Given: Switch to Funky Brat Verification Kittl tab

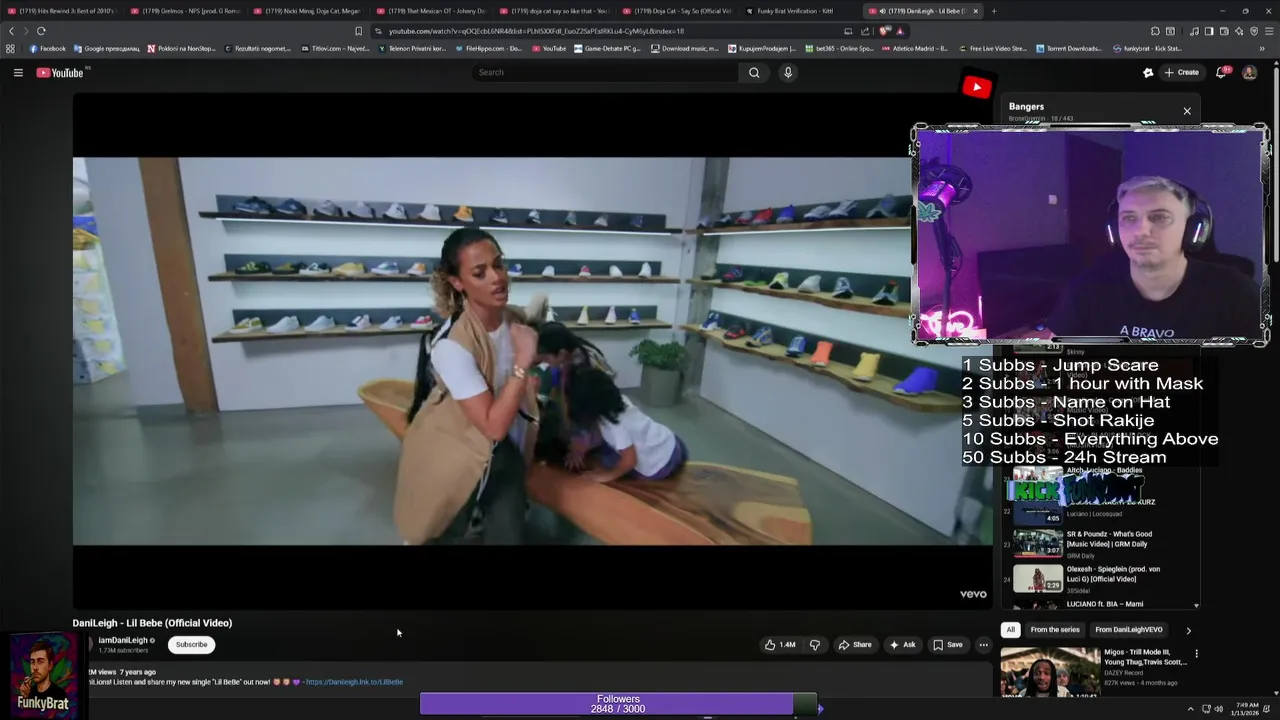Looking at the screenshot, I should pyautogui.click(x=797, y=11).
